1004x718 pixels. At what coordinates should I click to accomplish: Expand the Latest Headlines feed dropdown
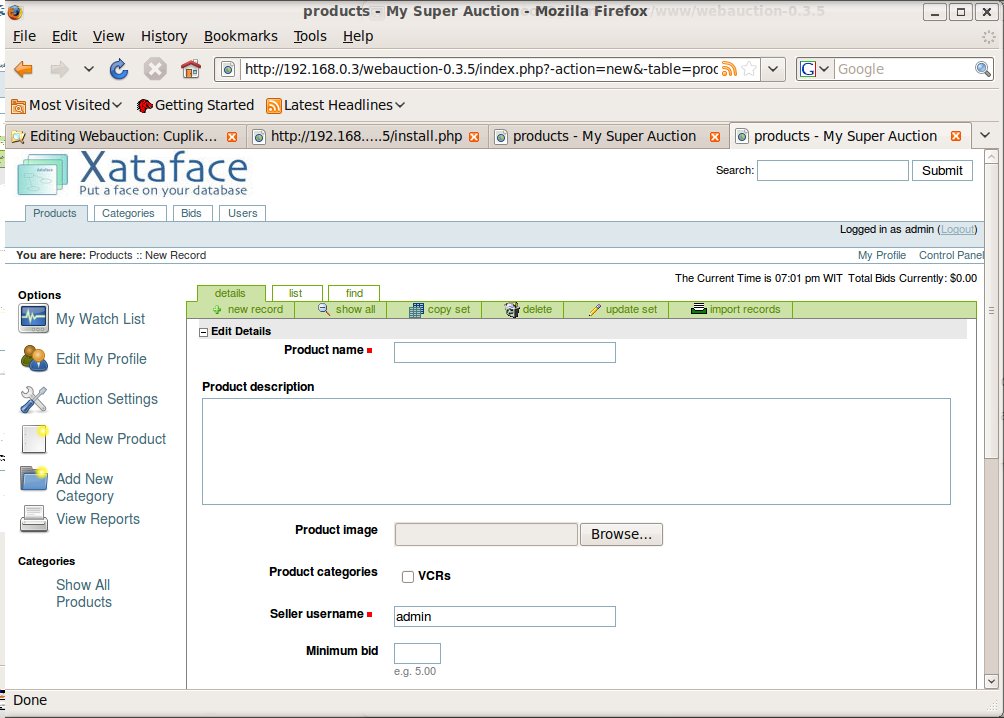(334, 105)
